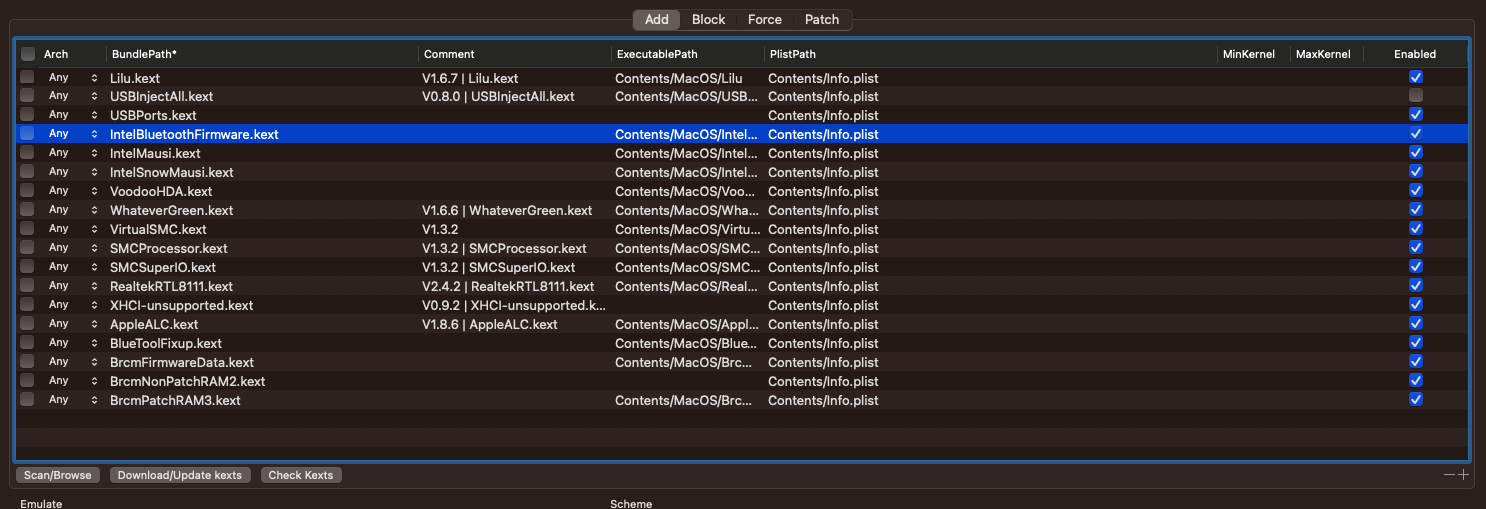Screen dimensions: 1486x509
Task: Click the plus icon to add kext
Action: click(1464, 475)
